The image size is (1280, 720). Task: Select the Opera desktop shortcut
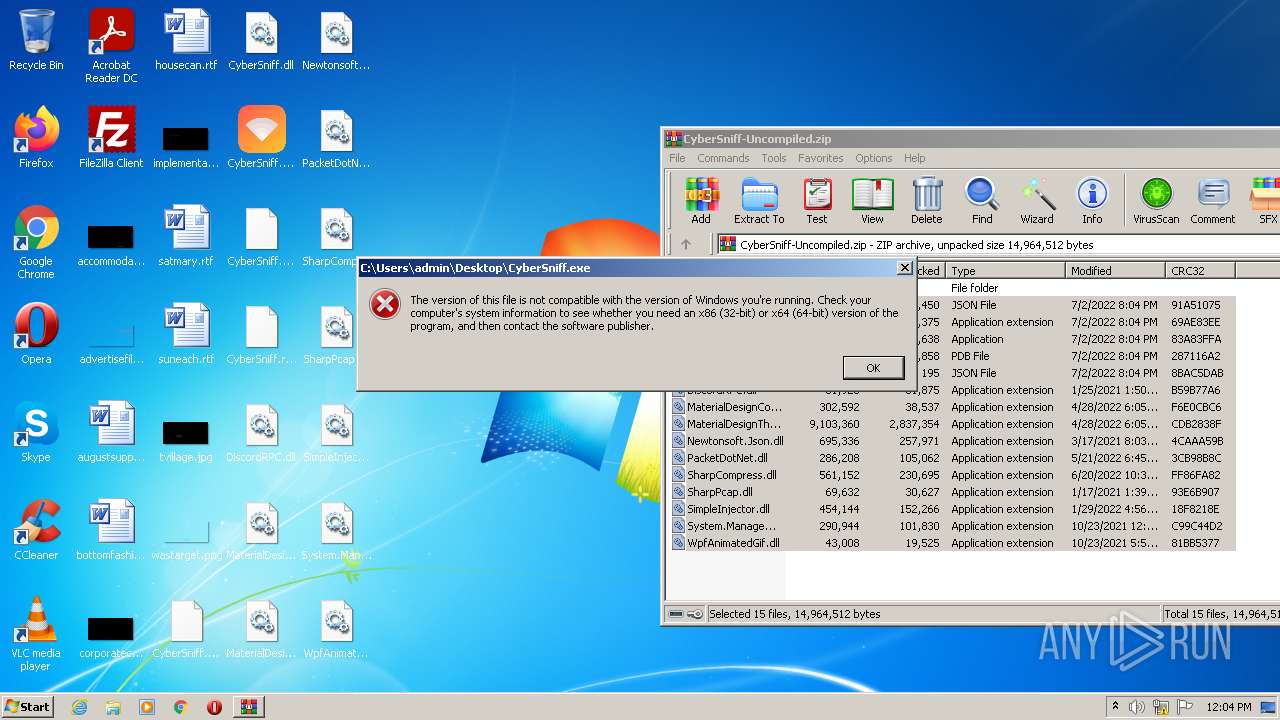[x=36, y=334]
